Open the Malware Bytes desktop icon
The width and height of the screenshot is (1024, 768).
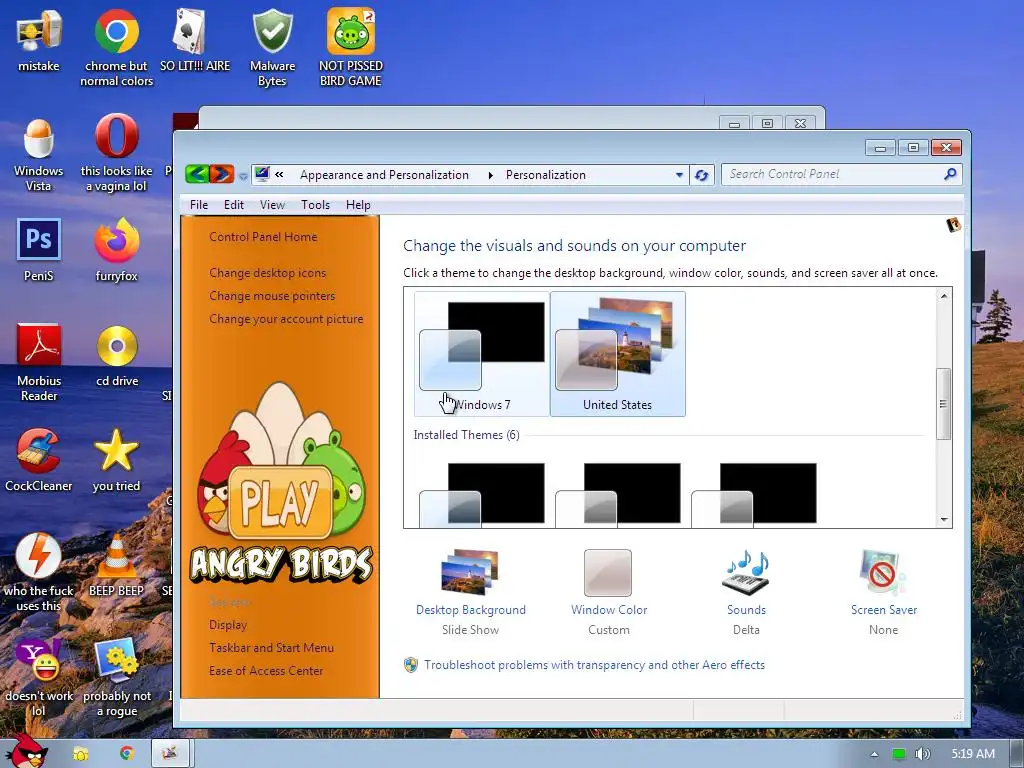[x=272, y=47]
